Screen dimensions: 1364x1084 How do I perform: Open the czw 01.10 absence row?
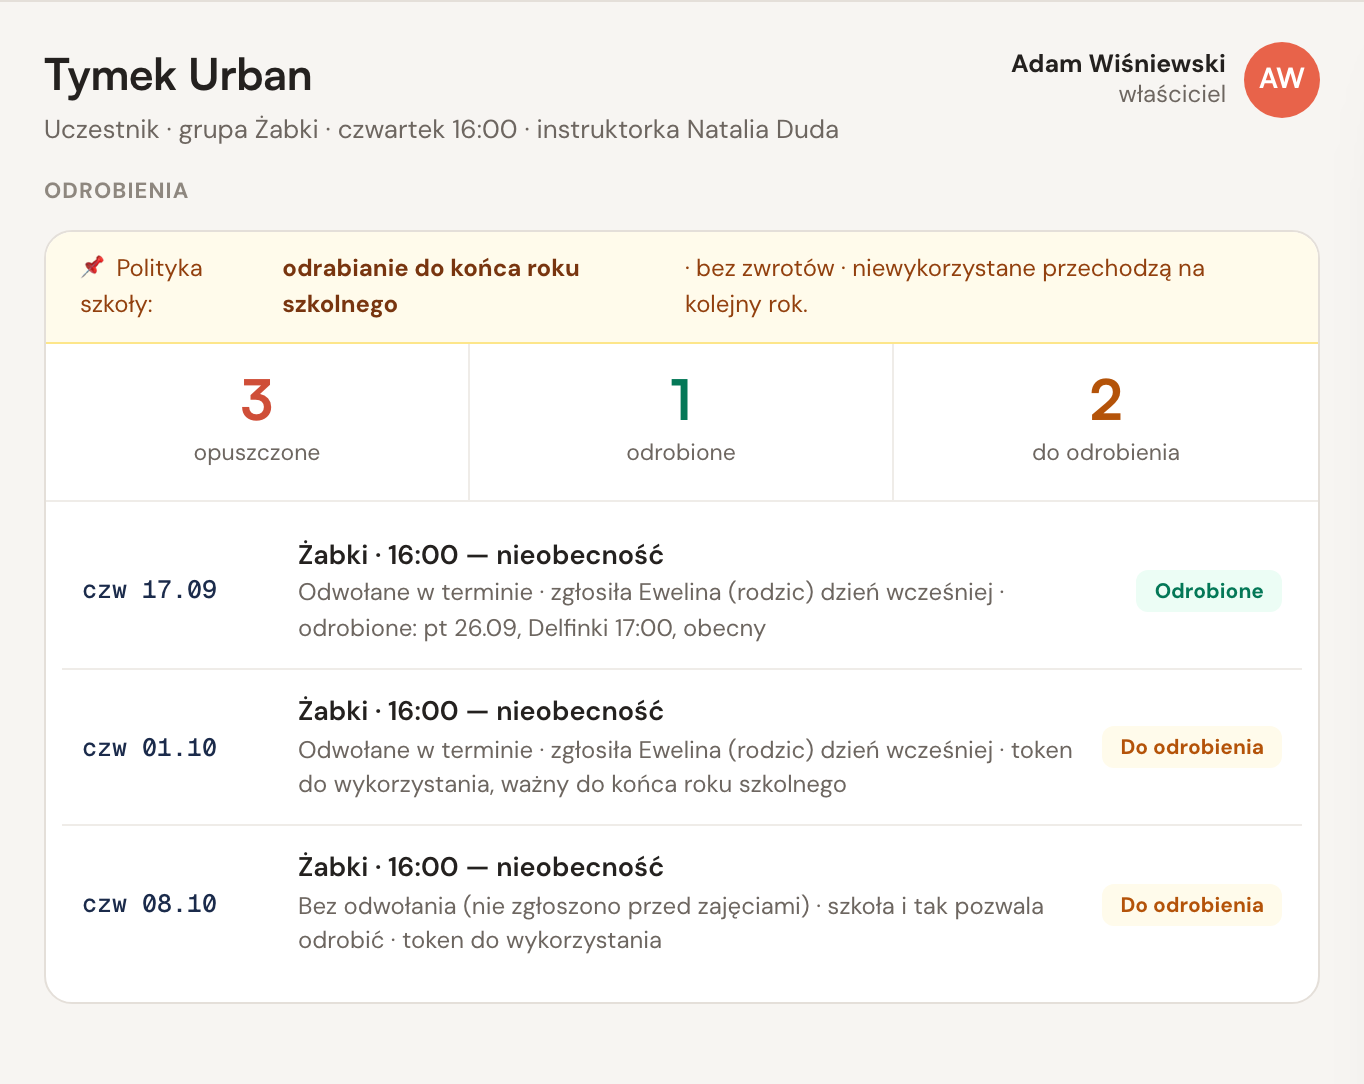tap(682, 747)
